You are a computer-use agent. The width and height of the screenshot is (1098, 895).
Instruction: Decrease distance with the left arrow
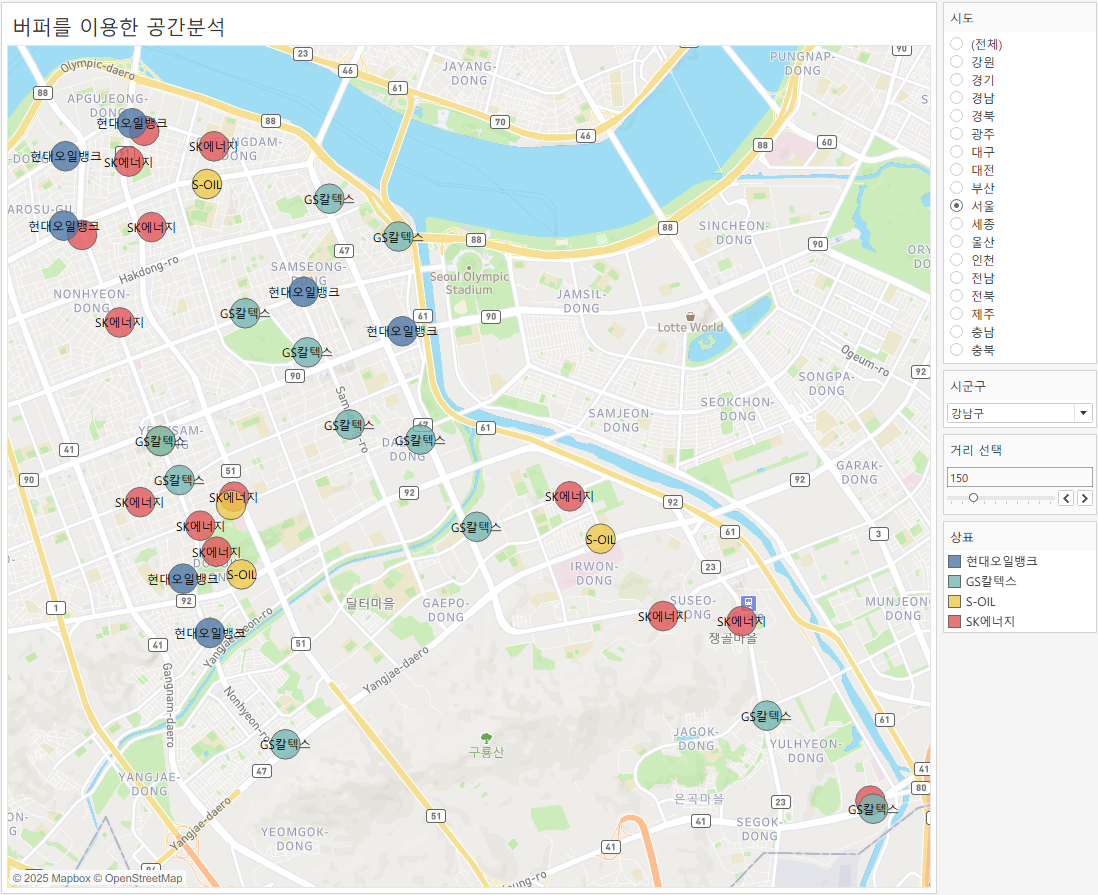tap(1066, 498)
